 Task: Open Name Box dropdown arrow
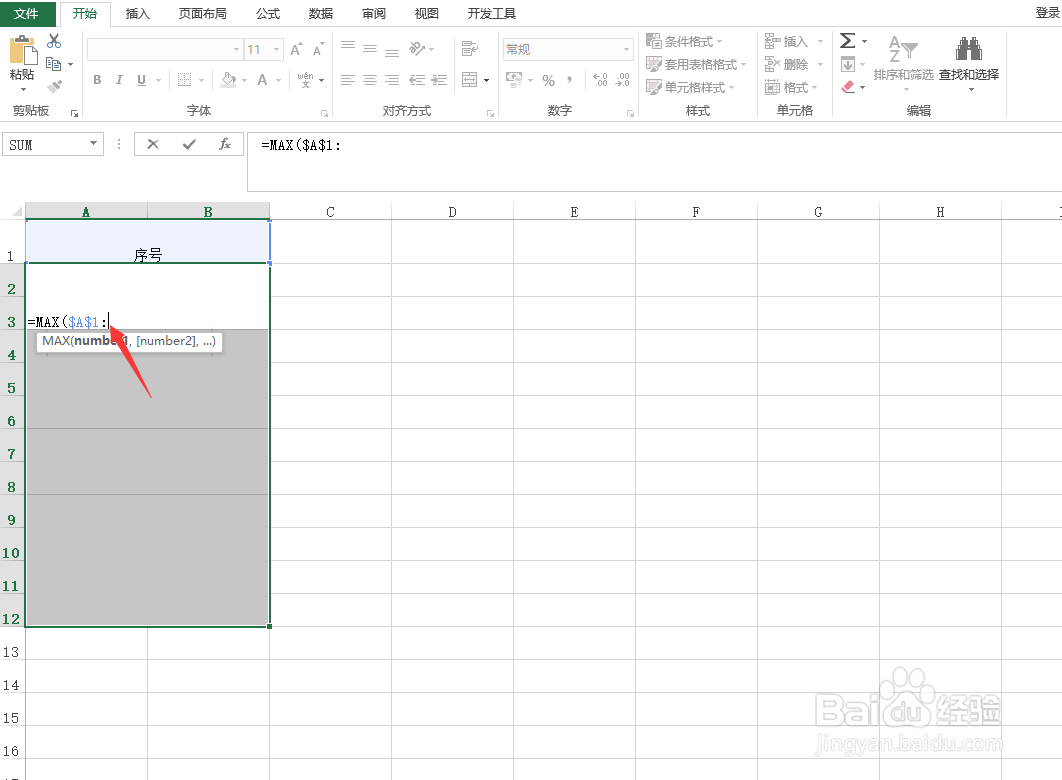[93, 143]
